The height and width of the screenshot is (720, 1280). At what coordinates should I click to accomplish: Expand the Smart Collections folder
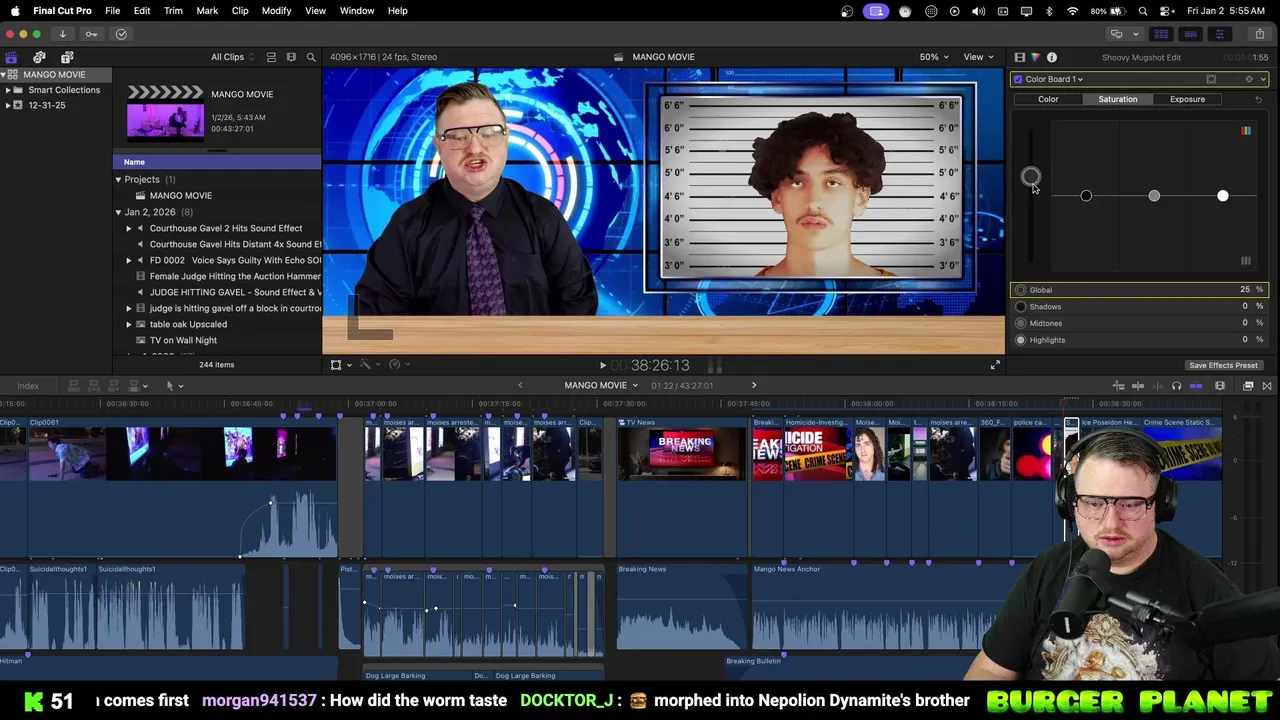point(8,90)
